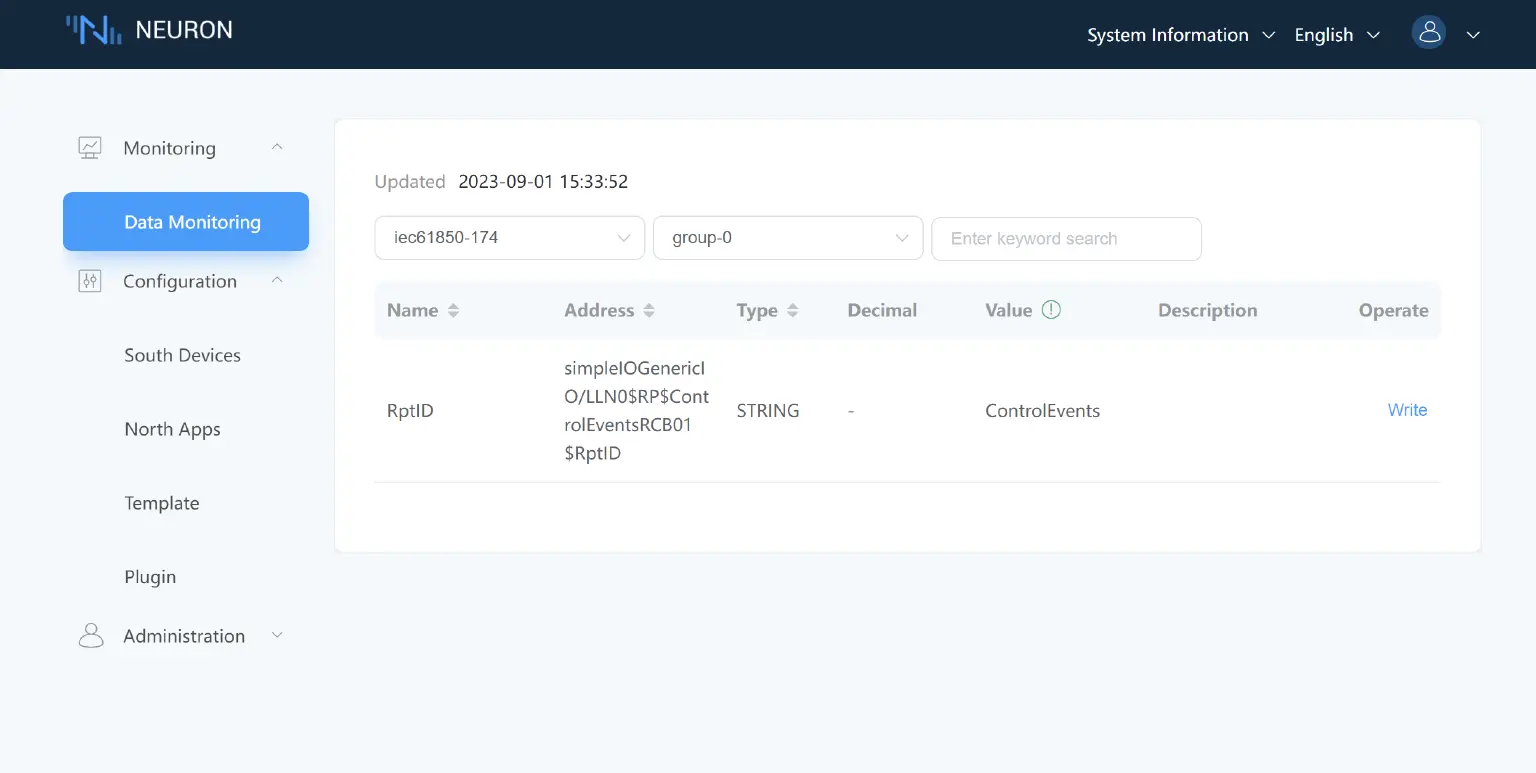Click the Monitoring section monitor icon
The height and width of the screenshot is (773, 1536).
click(x=90, y=146)
